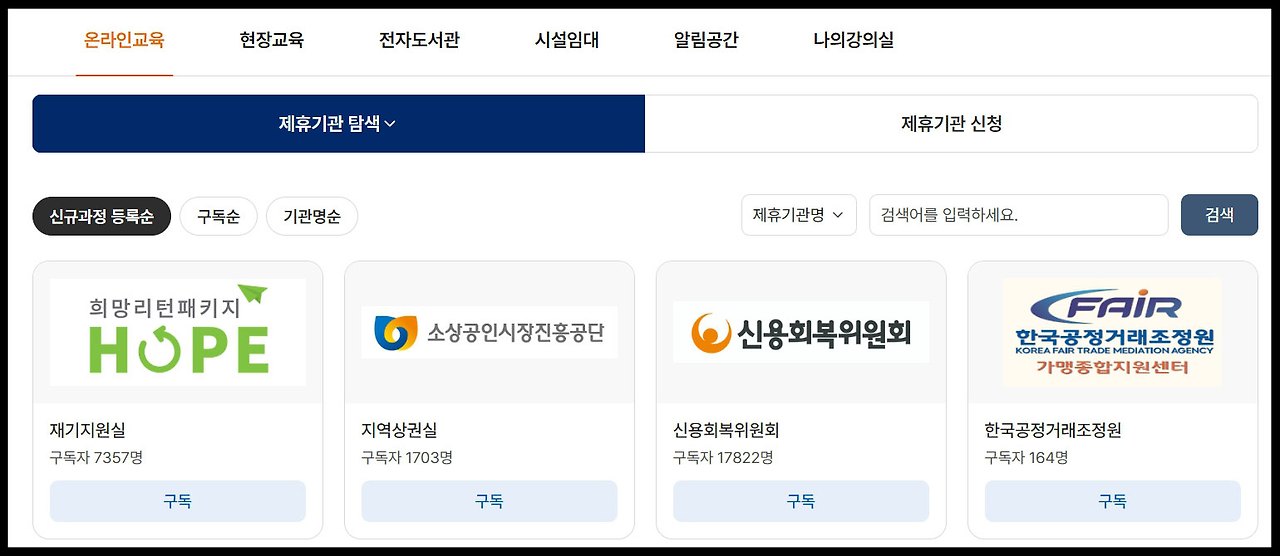Subscribe to 신용회복위원회 with 구독 button

[x=801, y=501]
